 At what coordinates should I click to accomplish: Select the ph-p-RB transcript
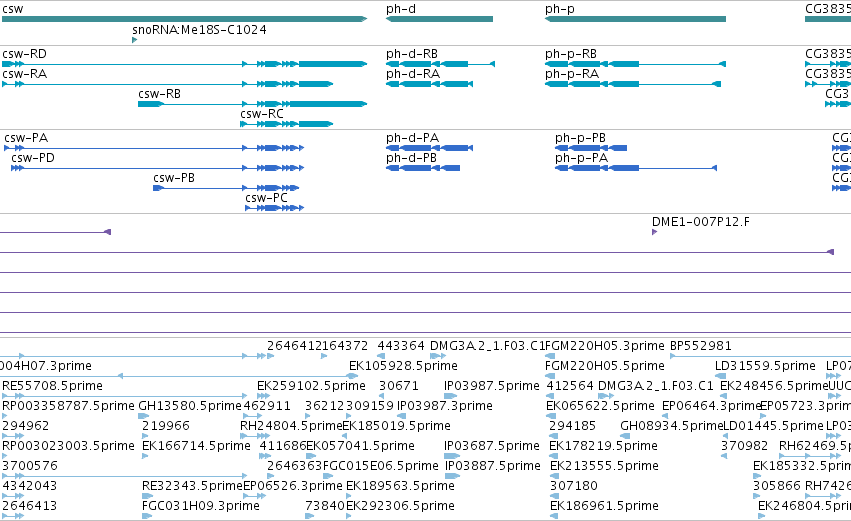(636, 64)
